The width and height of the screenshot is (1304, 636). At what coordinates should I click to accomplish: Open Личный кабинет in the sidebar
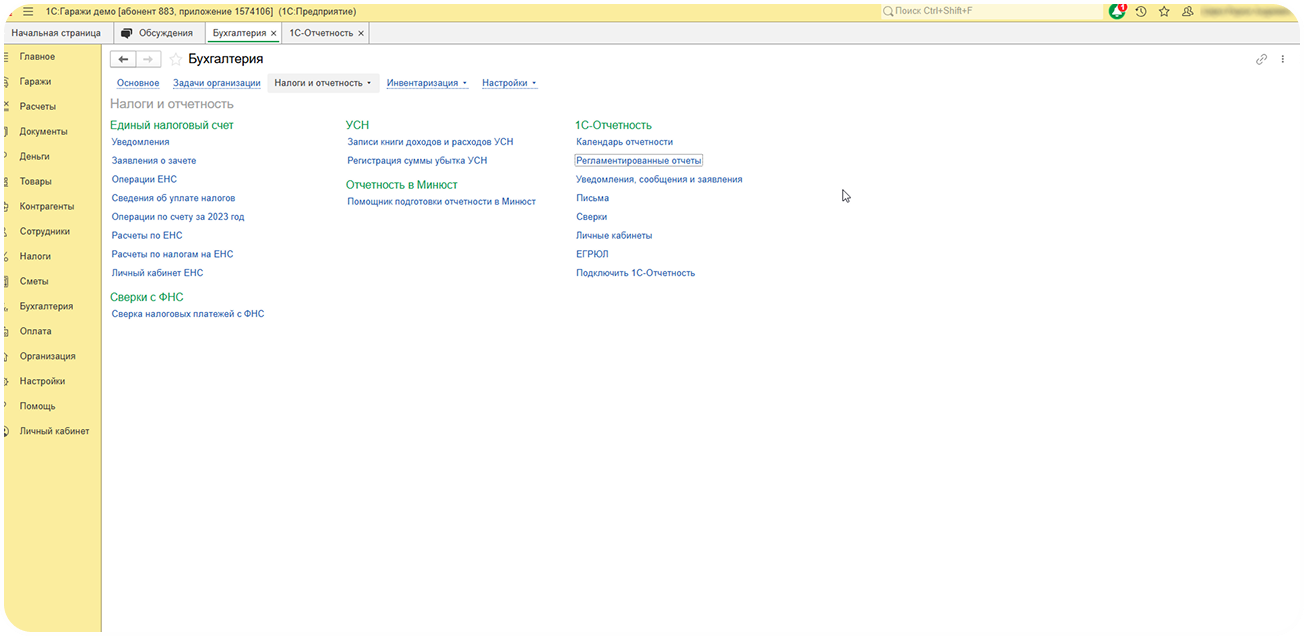tap(54, 431)
